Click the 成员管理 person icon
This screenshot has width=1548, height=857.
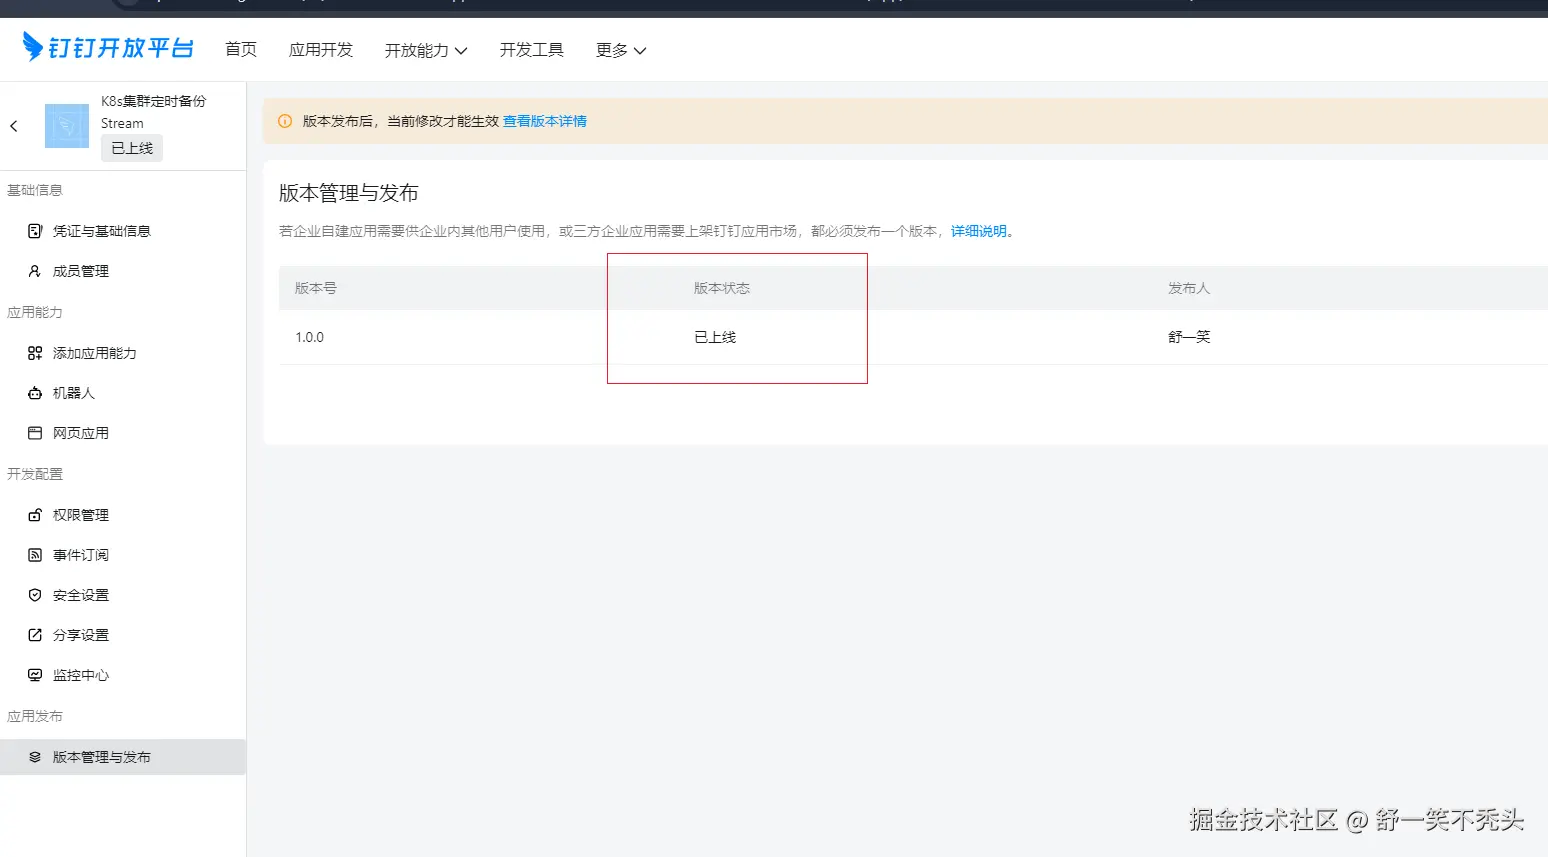pyautogui.click(x=35, y=271)
